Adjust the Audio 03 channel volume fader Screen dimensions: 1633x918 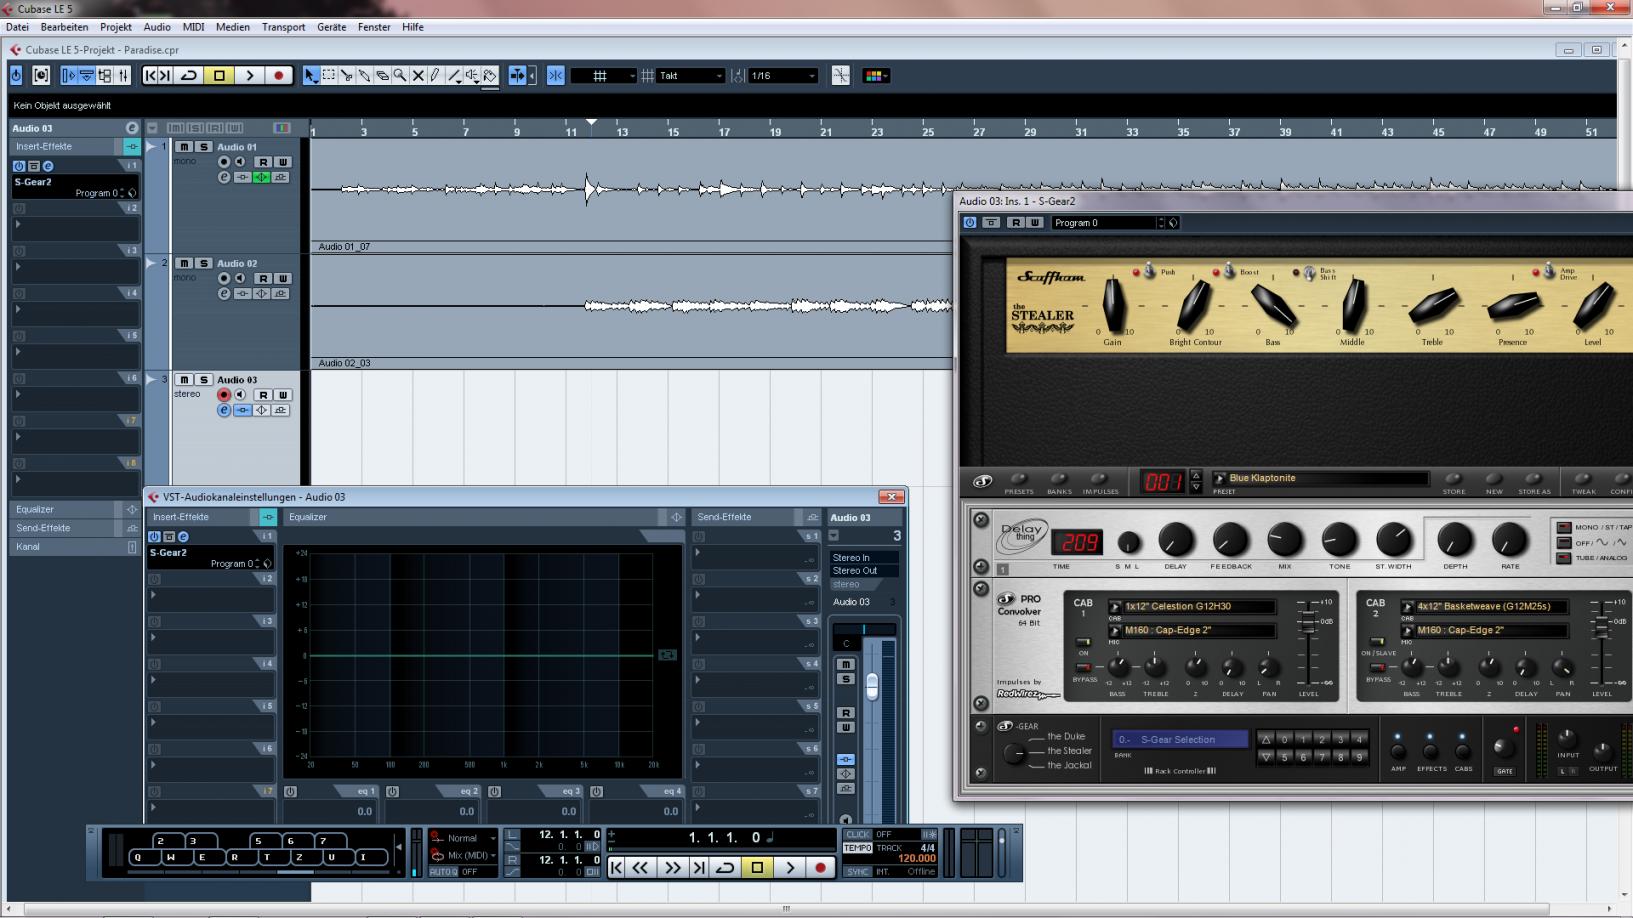(872, 686)
